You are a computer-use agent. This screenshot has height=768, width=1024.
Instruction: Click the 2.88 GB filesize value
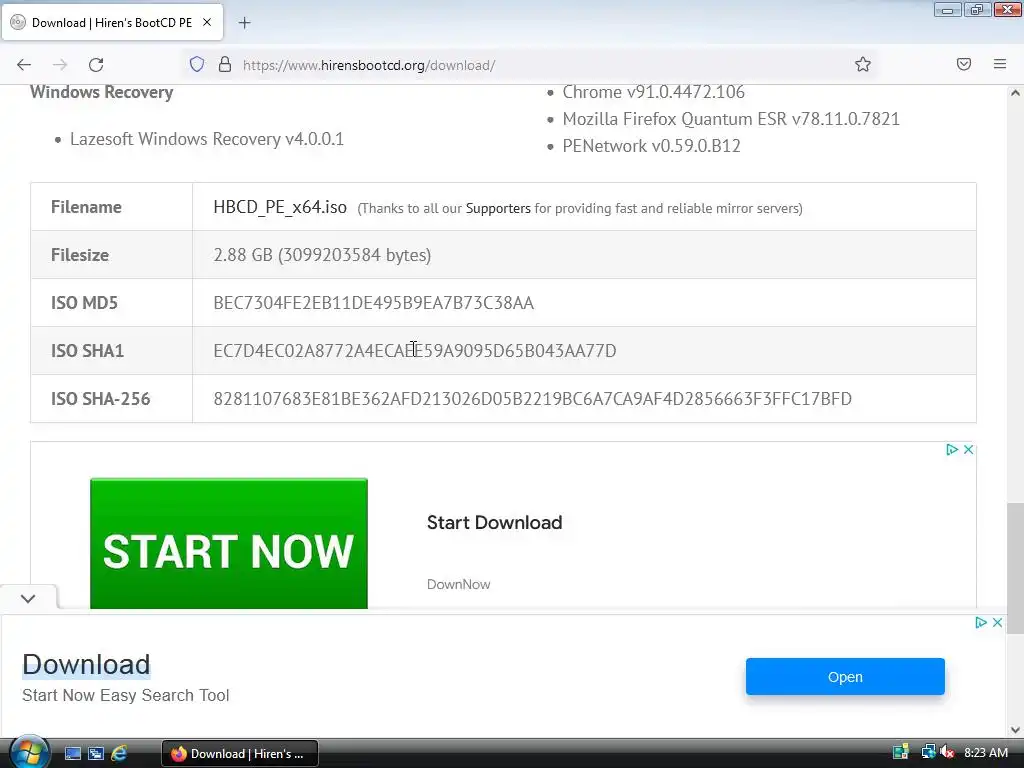[x=322, y=255]
